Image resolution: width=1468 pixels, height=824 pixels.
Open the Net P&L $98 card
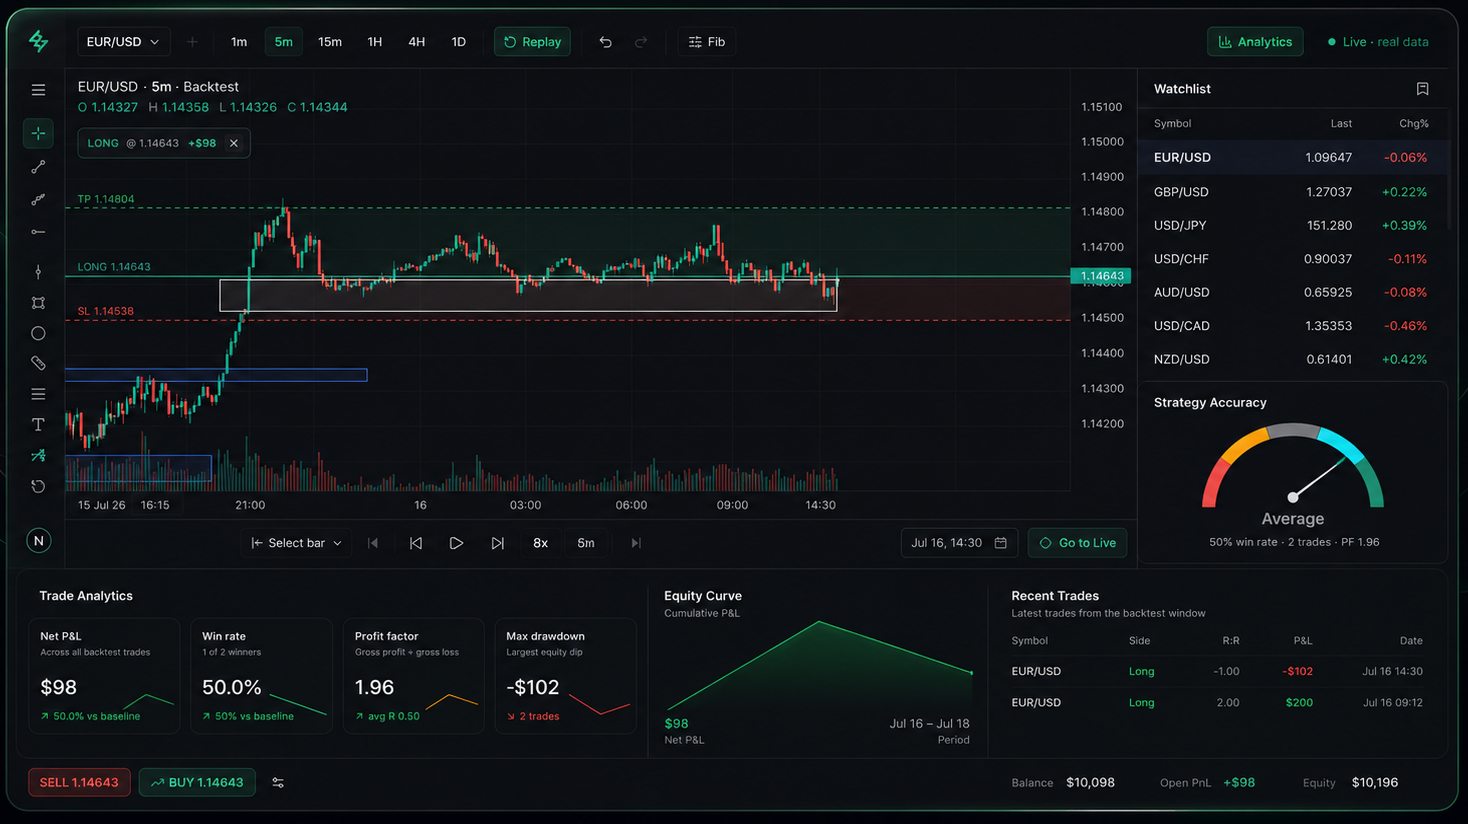pos(104,676)
